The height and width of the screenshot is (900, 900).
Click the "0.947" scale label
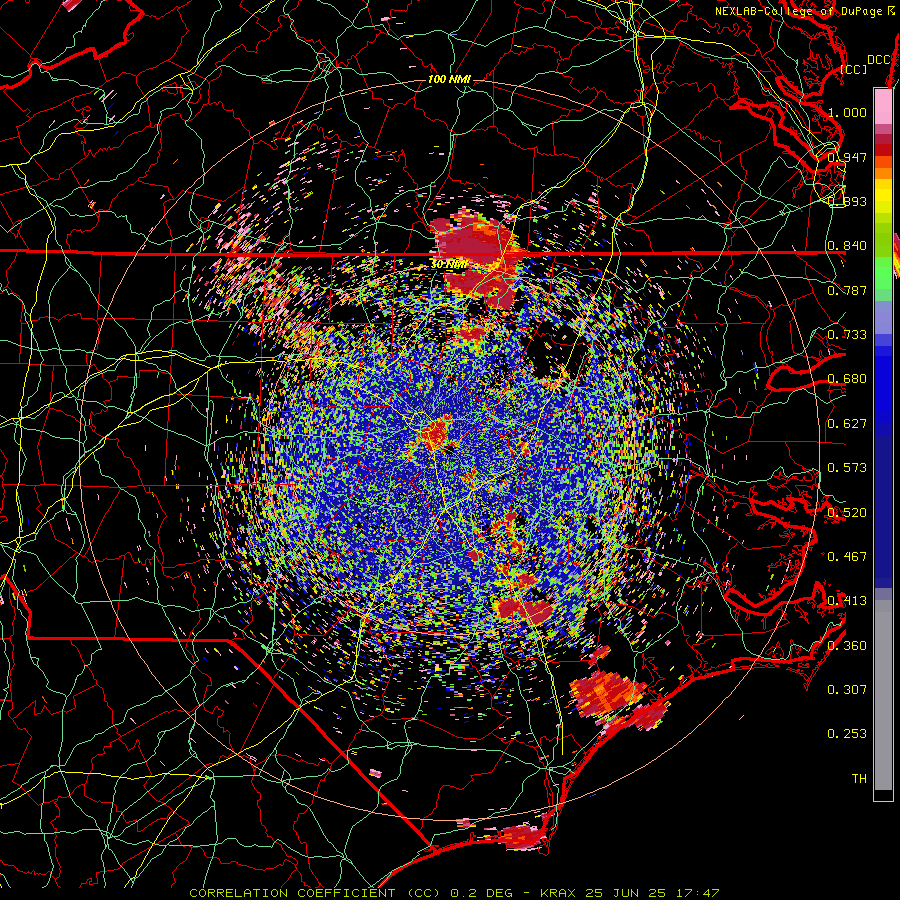pos(847,157)
